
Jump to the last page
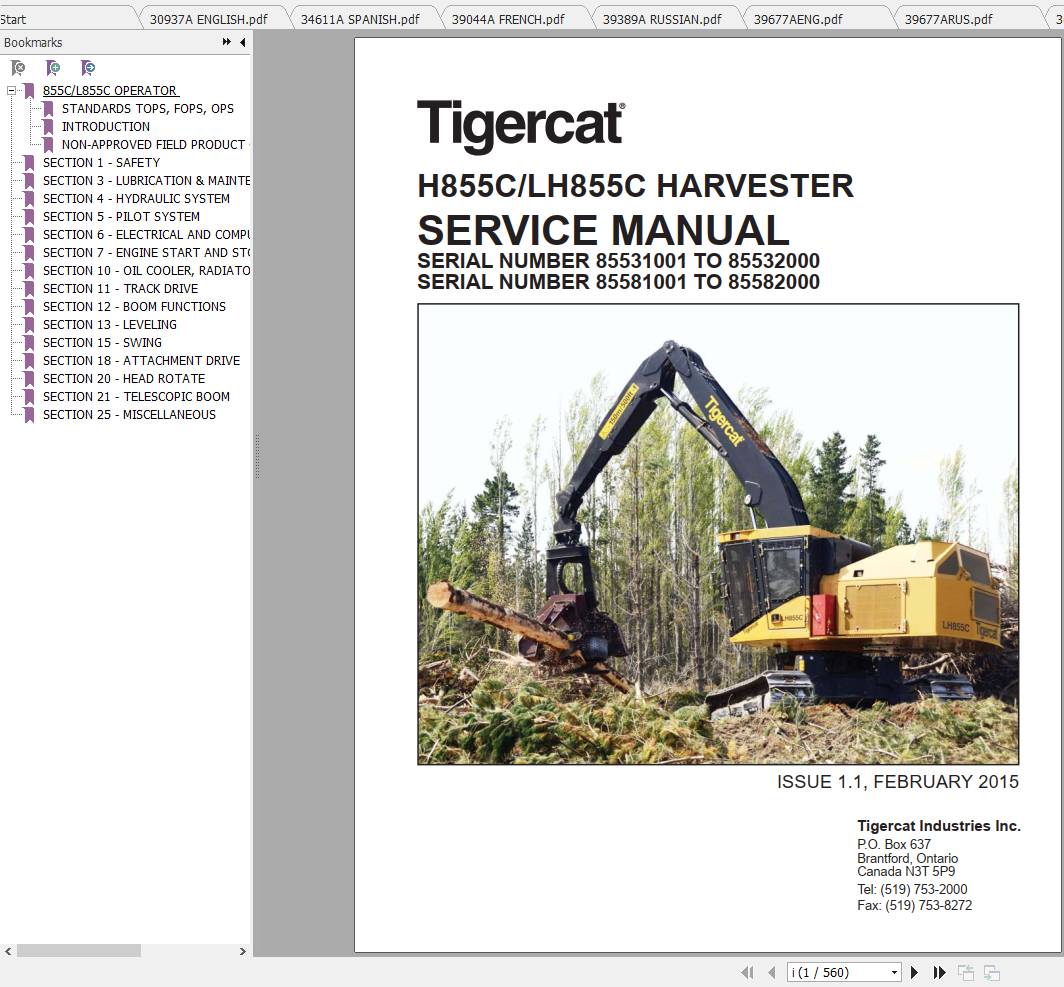938,972
